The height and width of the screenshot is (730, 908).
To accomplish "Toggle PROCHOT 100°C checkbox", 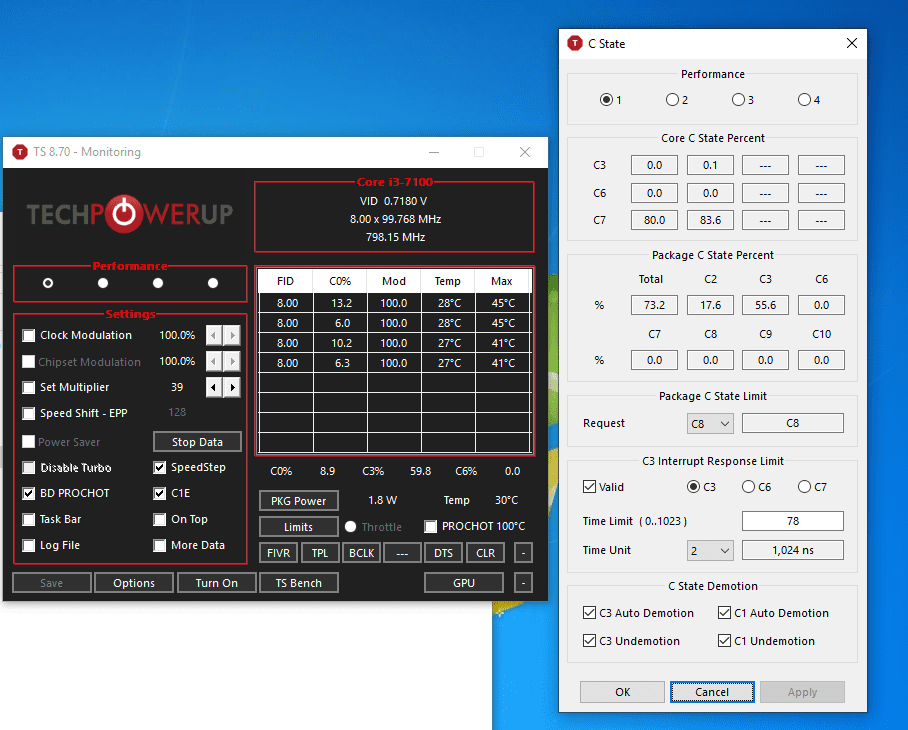I will (430, 526).
